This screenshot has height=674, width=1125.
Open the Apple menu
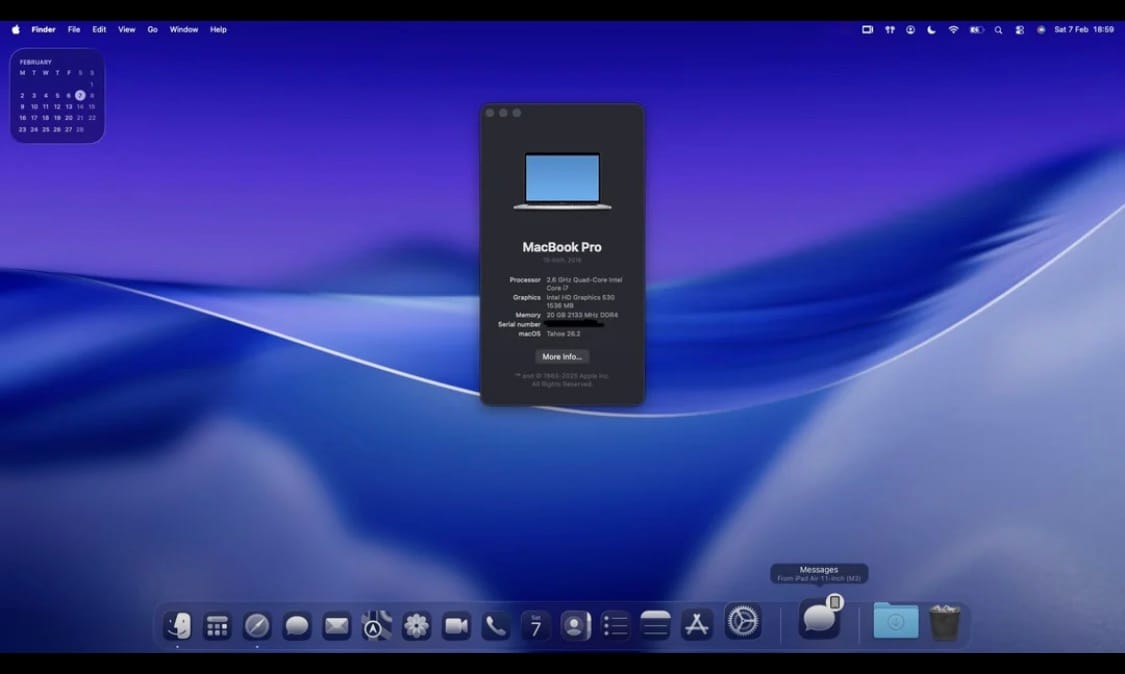click(16, 29)
